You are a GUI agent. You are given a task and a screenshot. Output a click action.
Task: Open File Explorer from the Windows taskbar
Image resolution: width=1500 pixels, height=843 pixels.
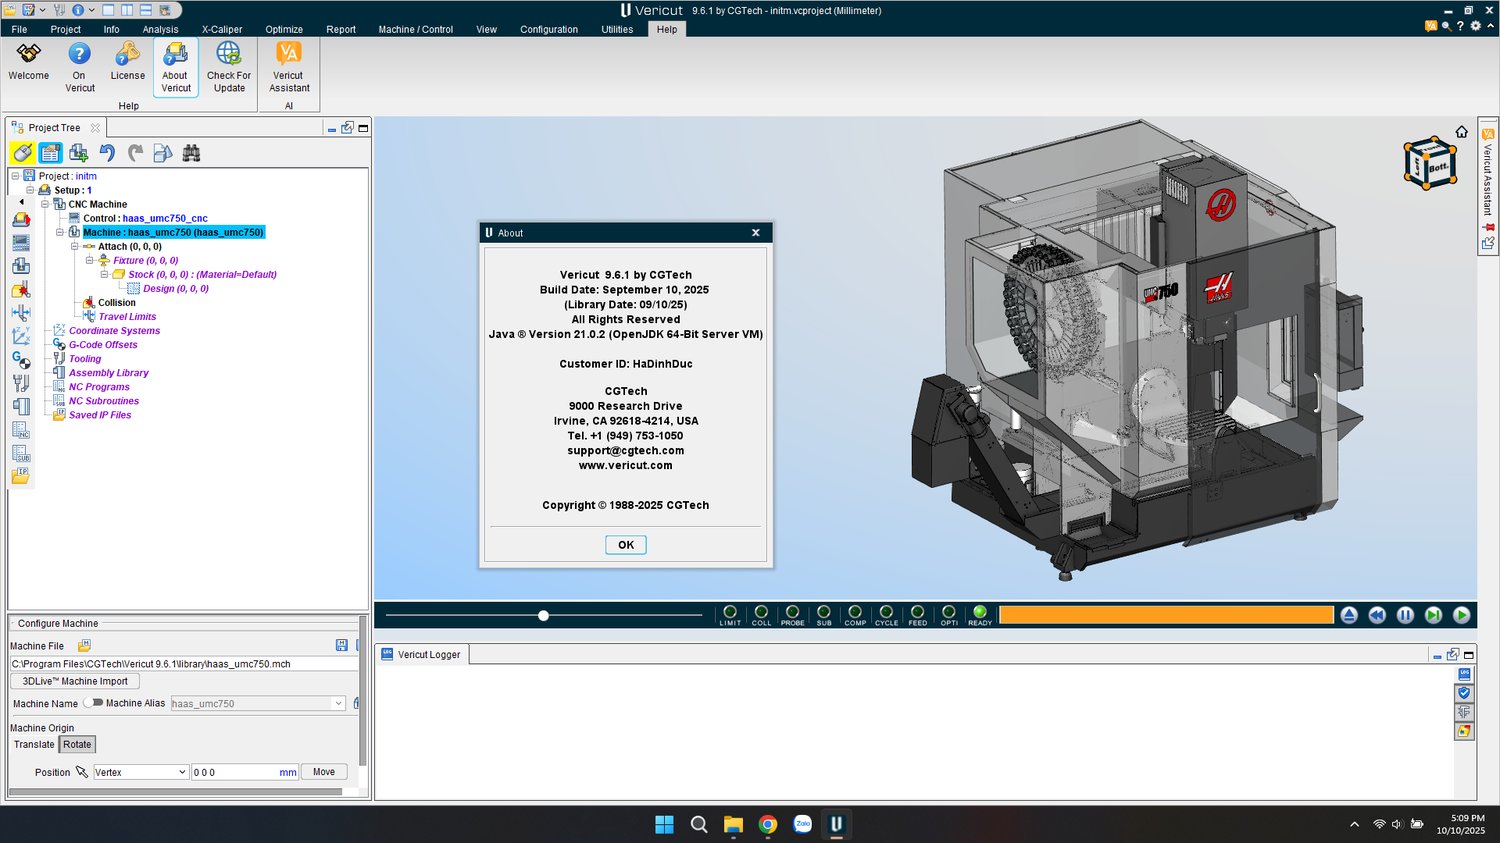click(x=733, y=824)
